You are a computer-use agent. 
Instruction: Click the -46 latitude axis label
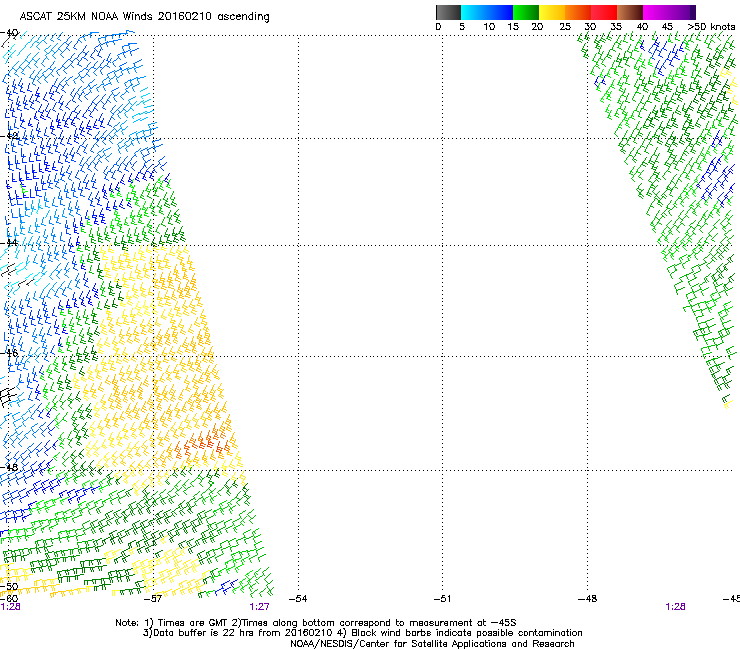tap(9, 353)
